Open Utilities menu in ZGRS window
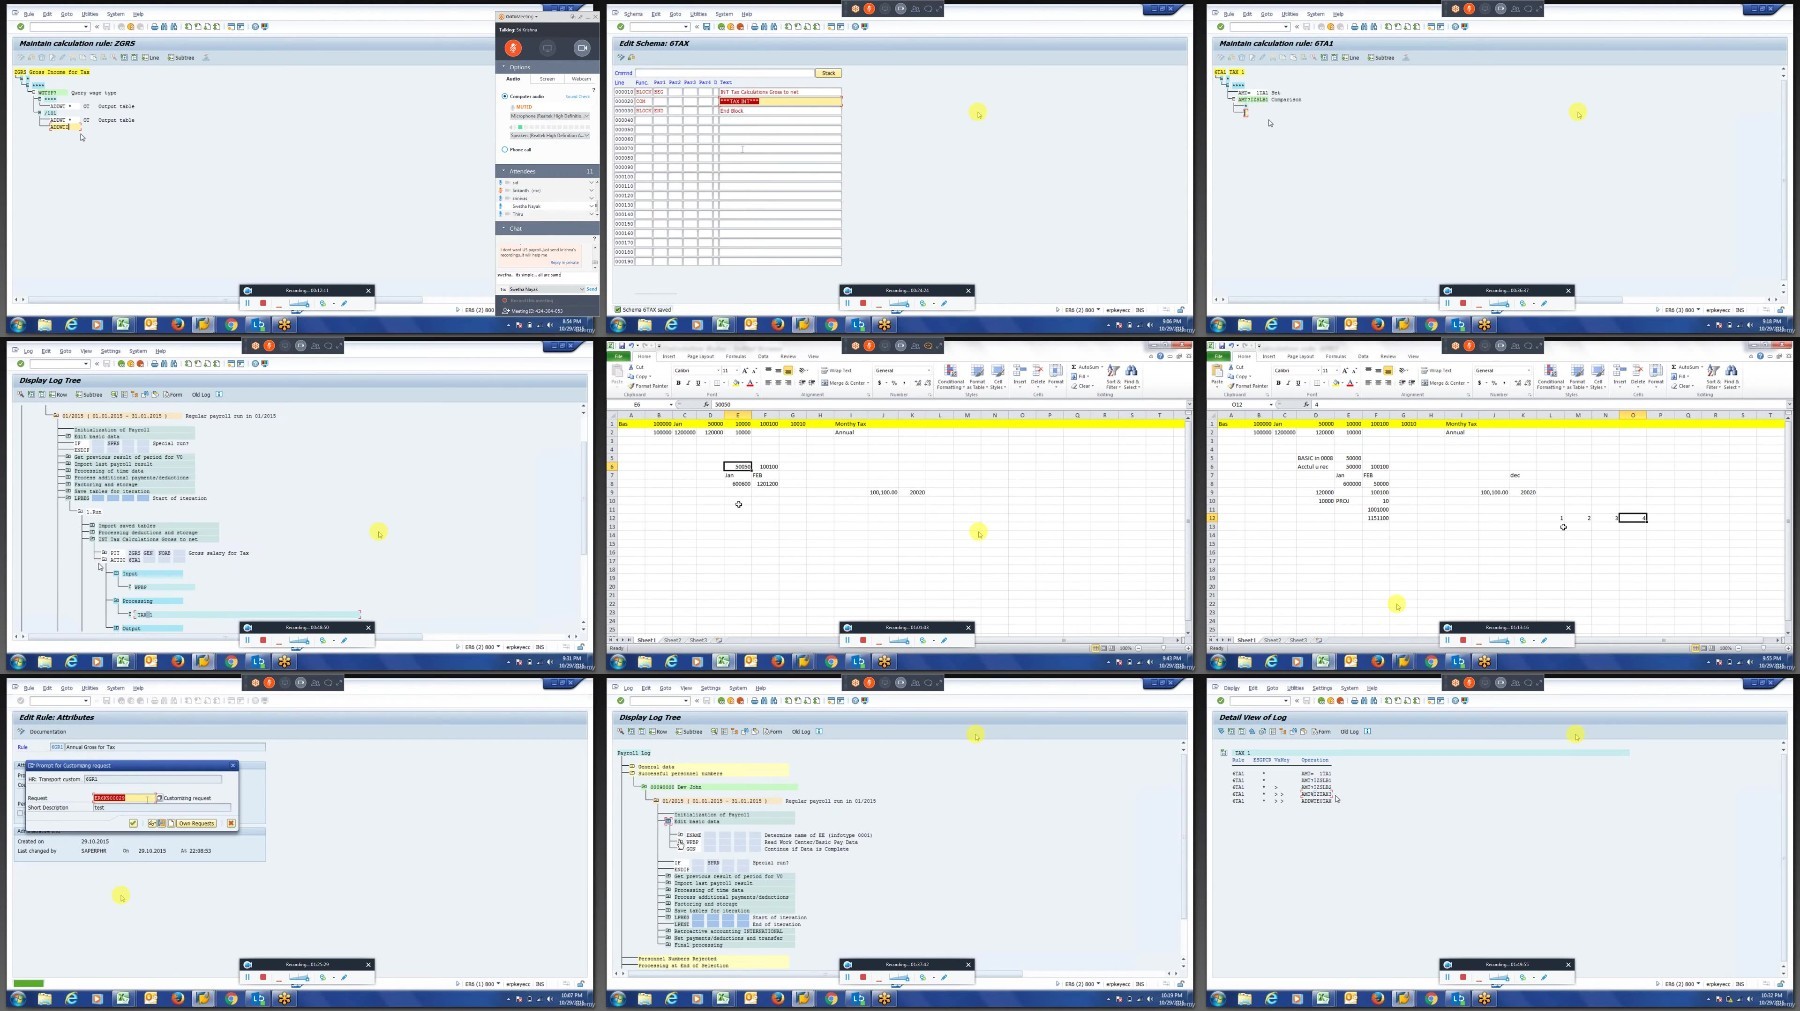Image resolution: width=1800 pixels, height=1011 pixels. [90, 14]
